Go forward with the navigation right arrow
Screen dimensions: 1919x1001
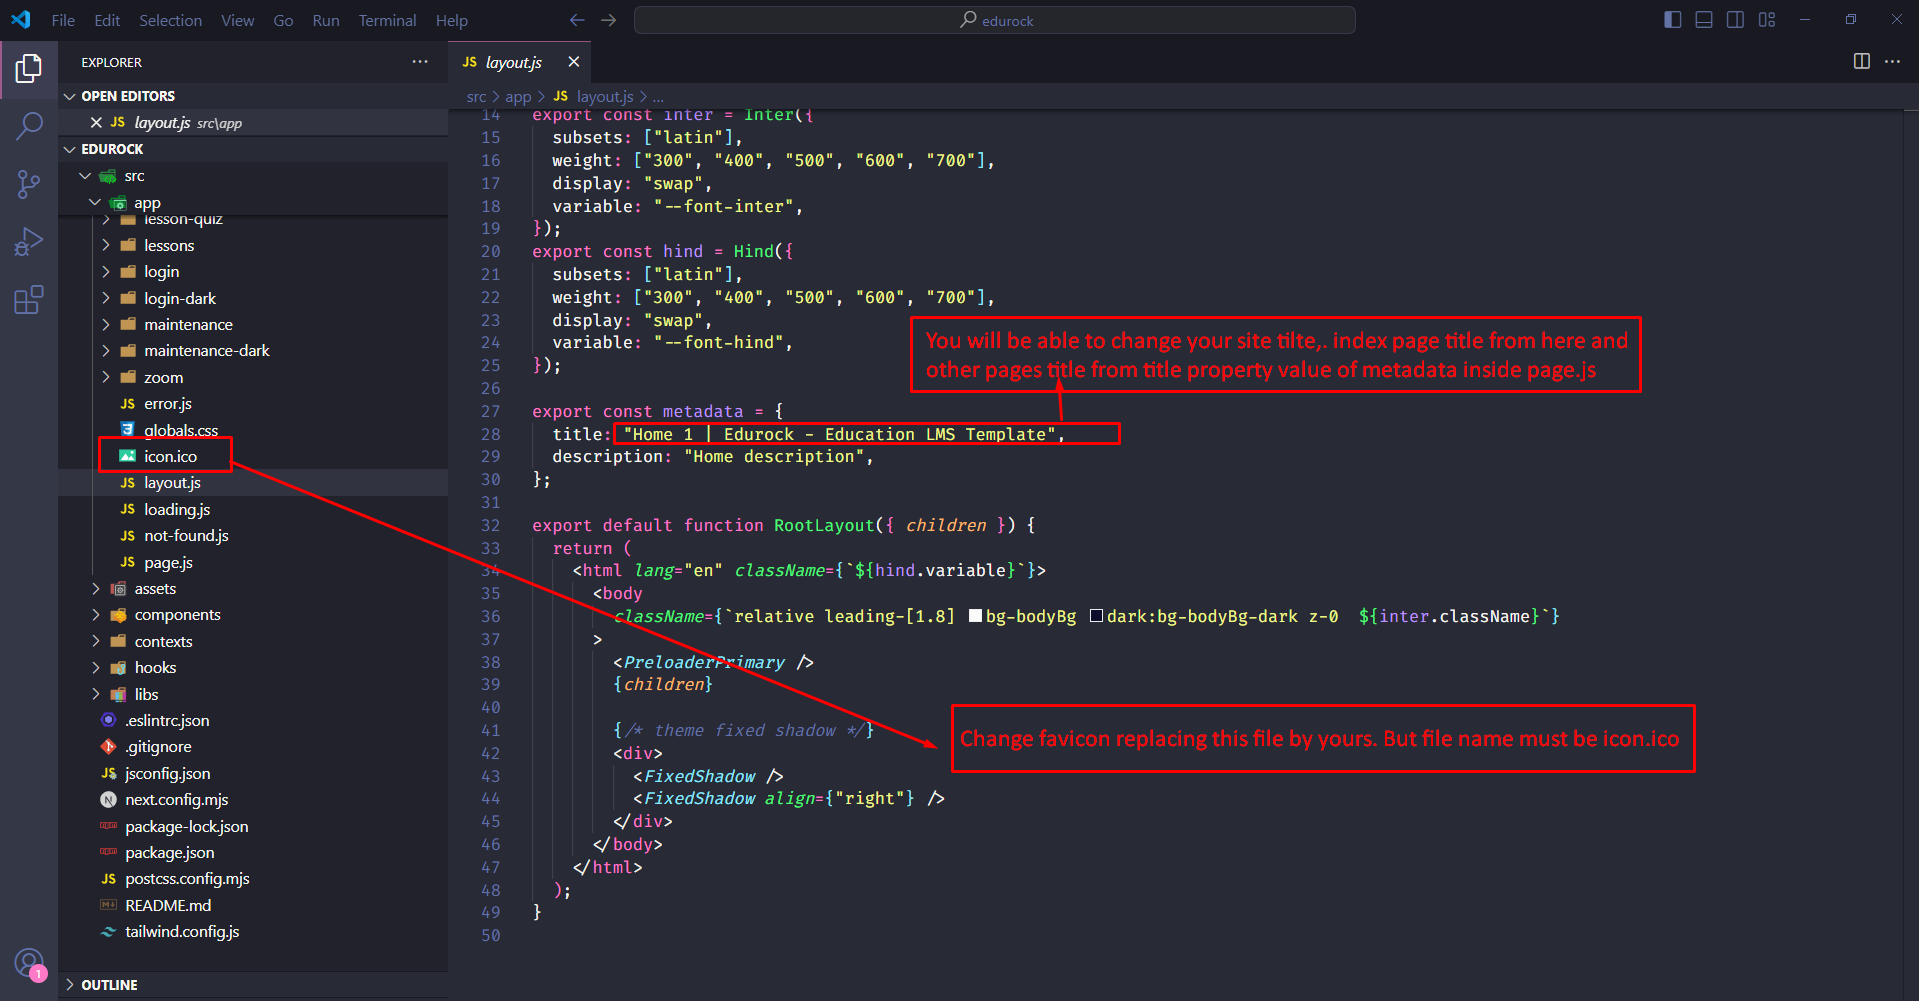coord(609,20)
